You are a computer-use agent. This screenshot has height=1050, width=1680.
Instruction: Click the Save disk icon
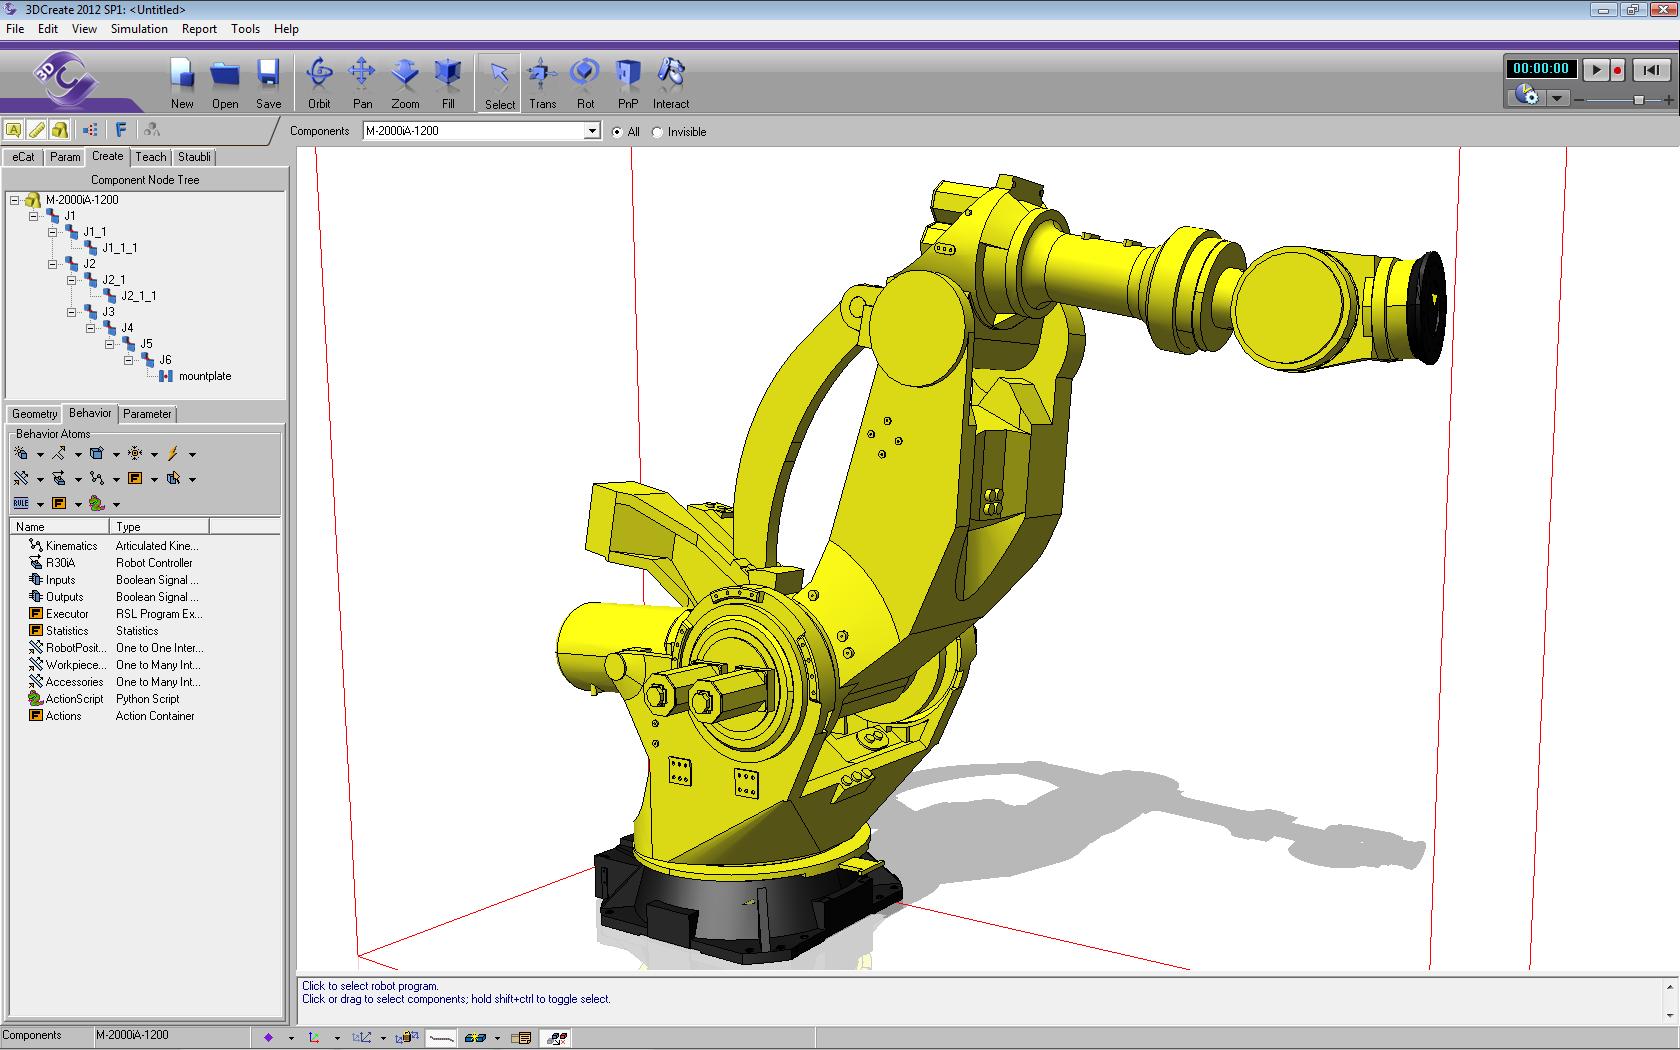coord(268,82)
